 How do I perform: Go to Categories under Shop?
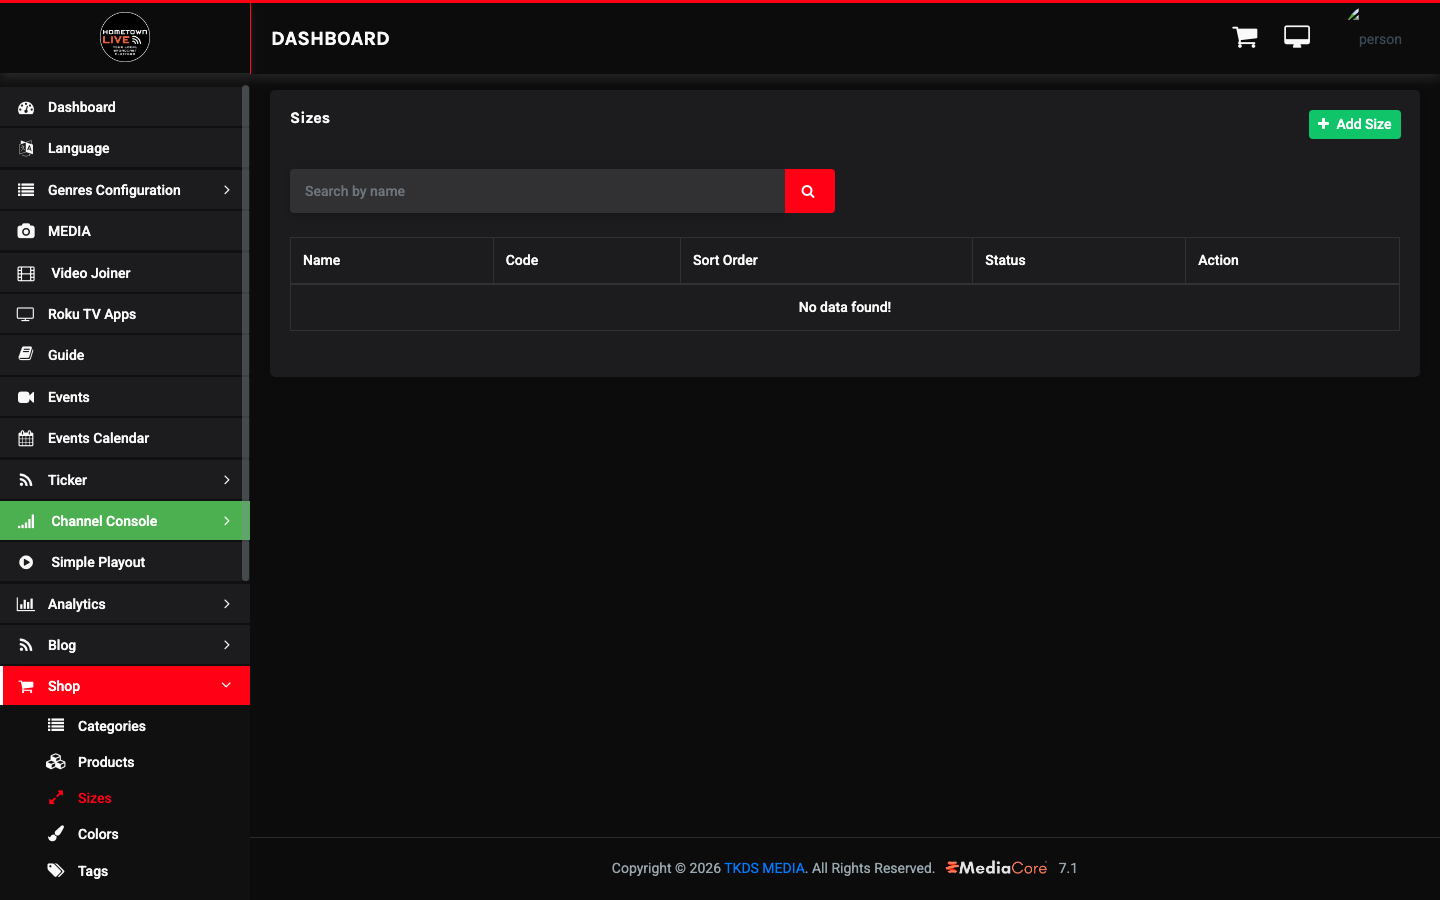(125, 726)
